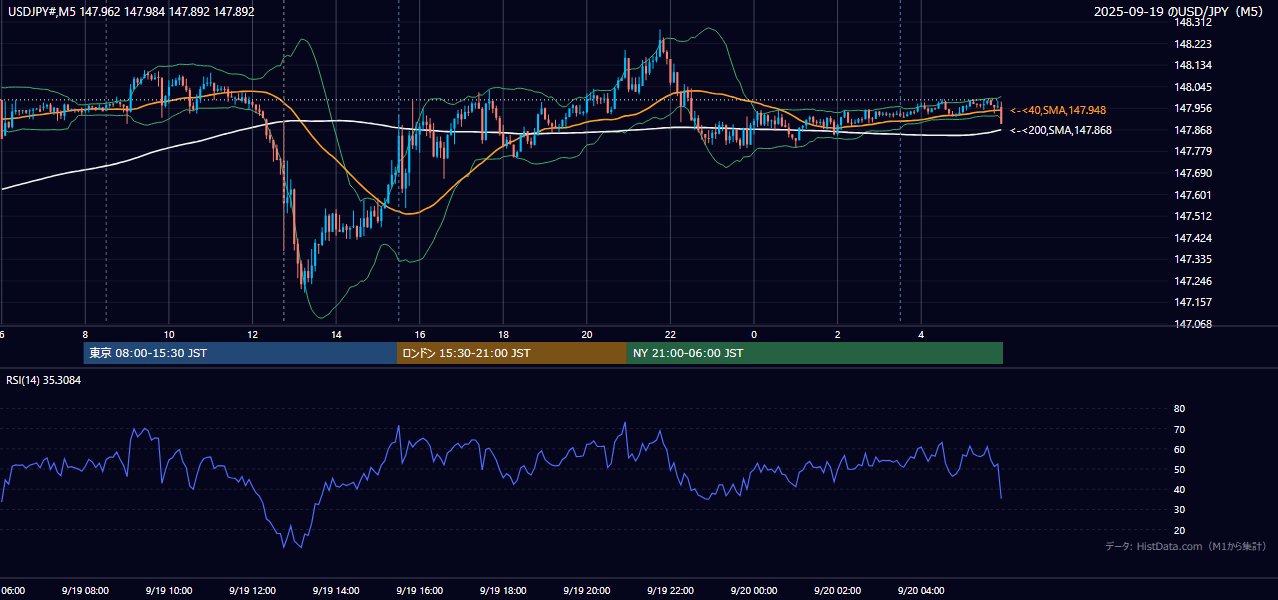Click hour label 22 under price chart
Screen dimensions: 1278x600
click(671, 334)
